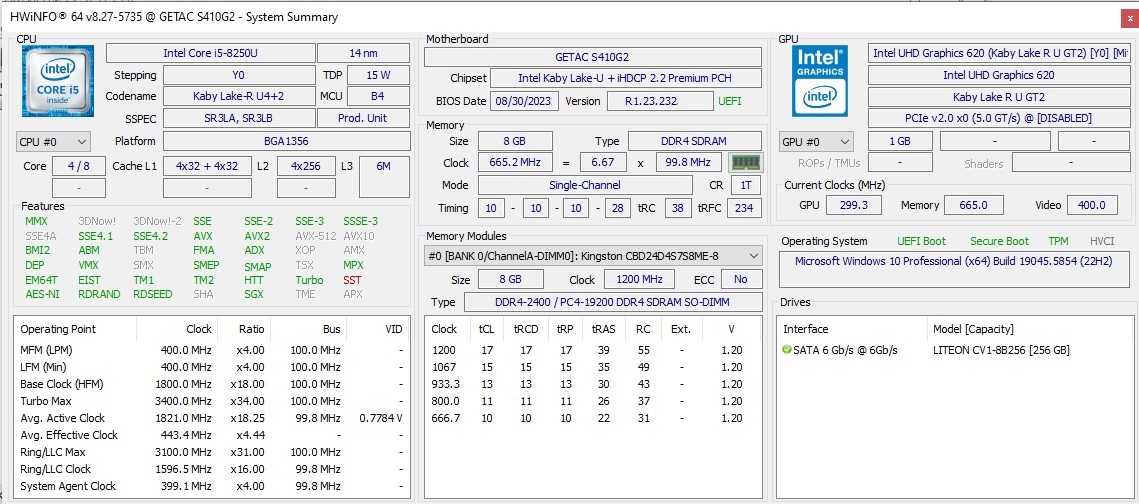Click the Microsoft Windows 10 Professional OS field
This screenshot has width=1139, height=504.
click(953, 269)
